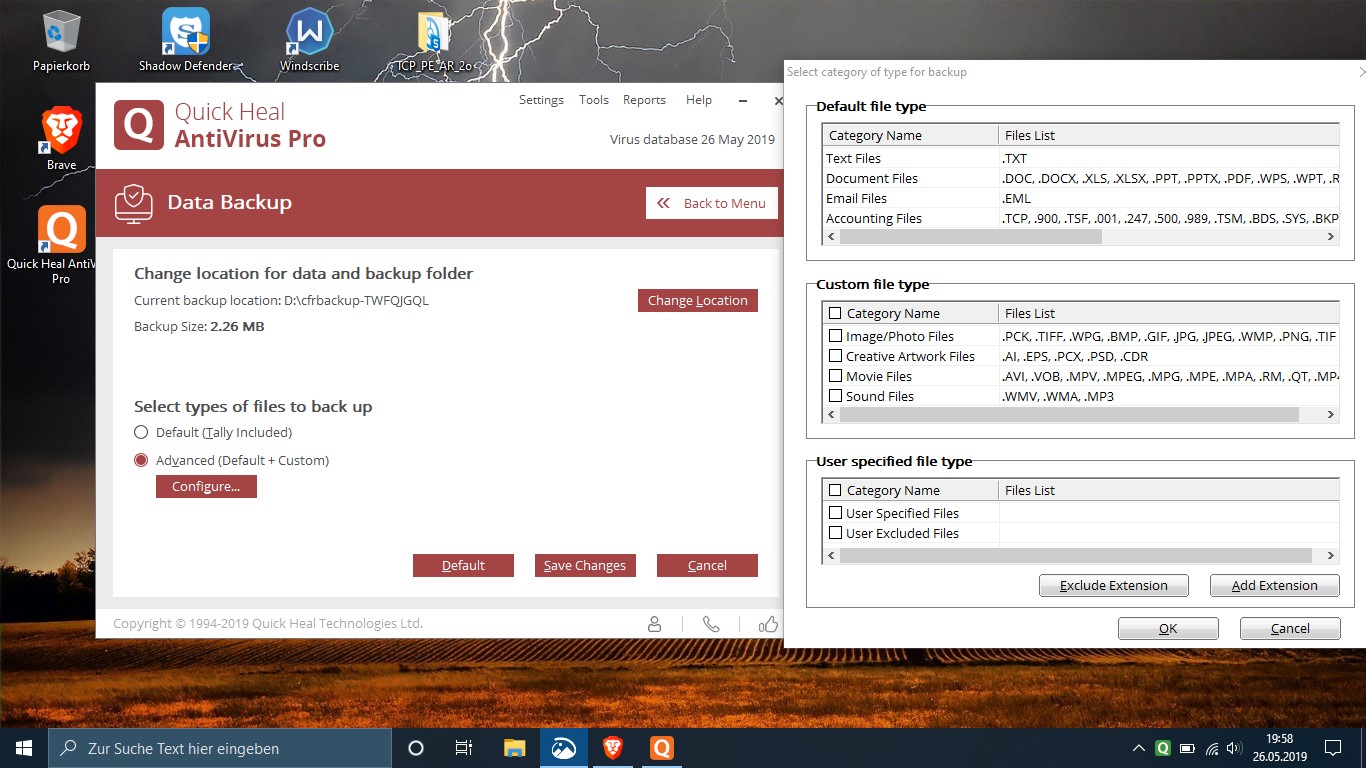
Task: Click the phone support icon in the Quick Heal footer
Action: pos(711,624)
